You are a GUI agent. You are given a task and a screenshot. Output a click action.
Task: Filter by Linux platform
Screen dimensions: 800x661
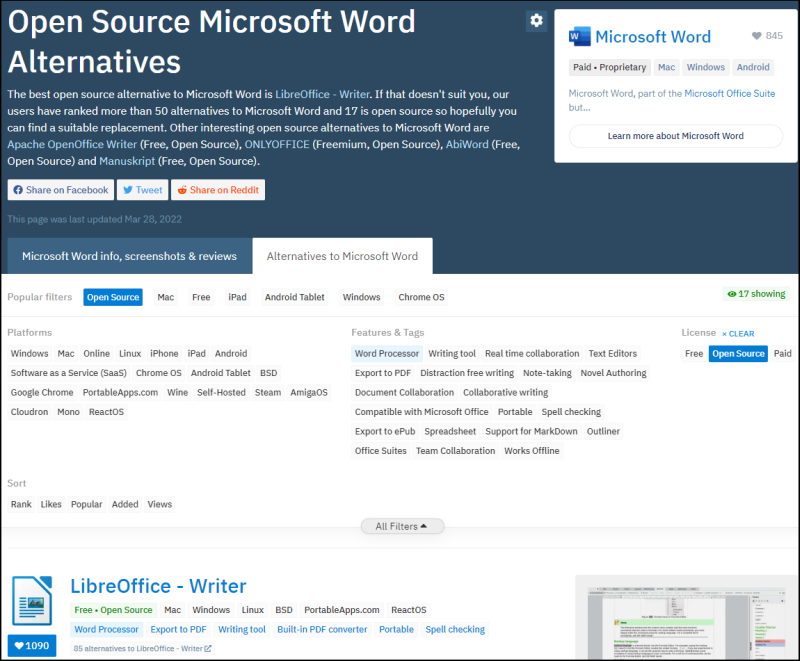[130, 353]
